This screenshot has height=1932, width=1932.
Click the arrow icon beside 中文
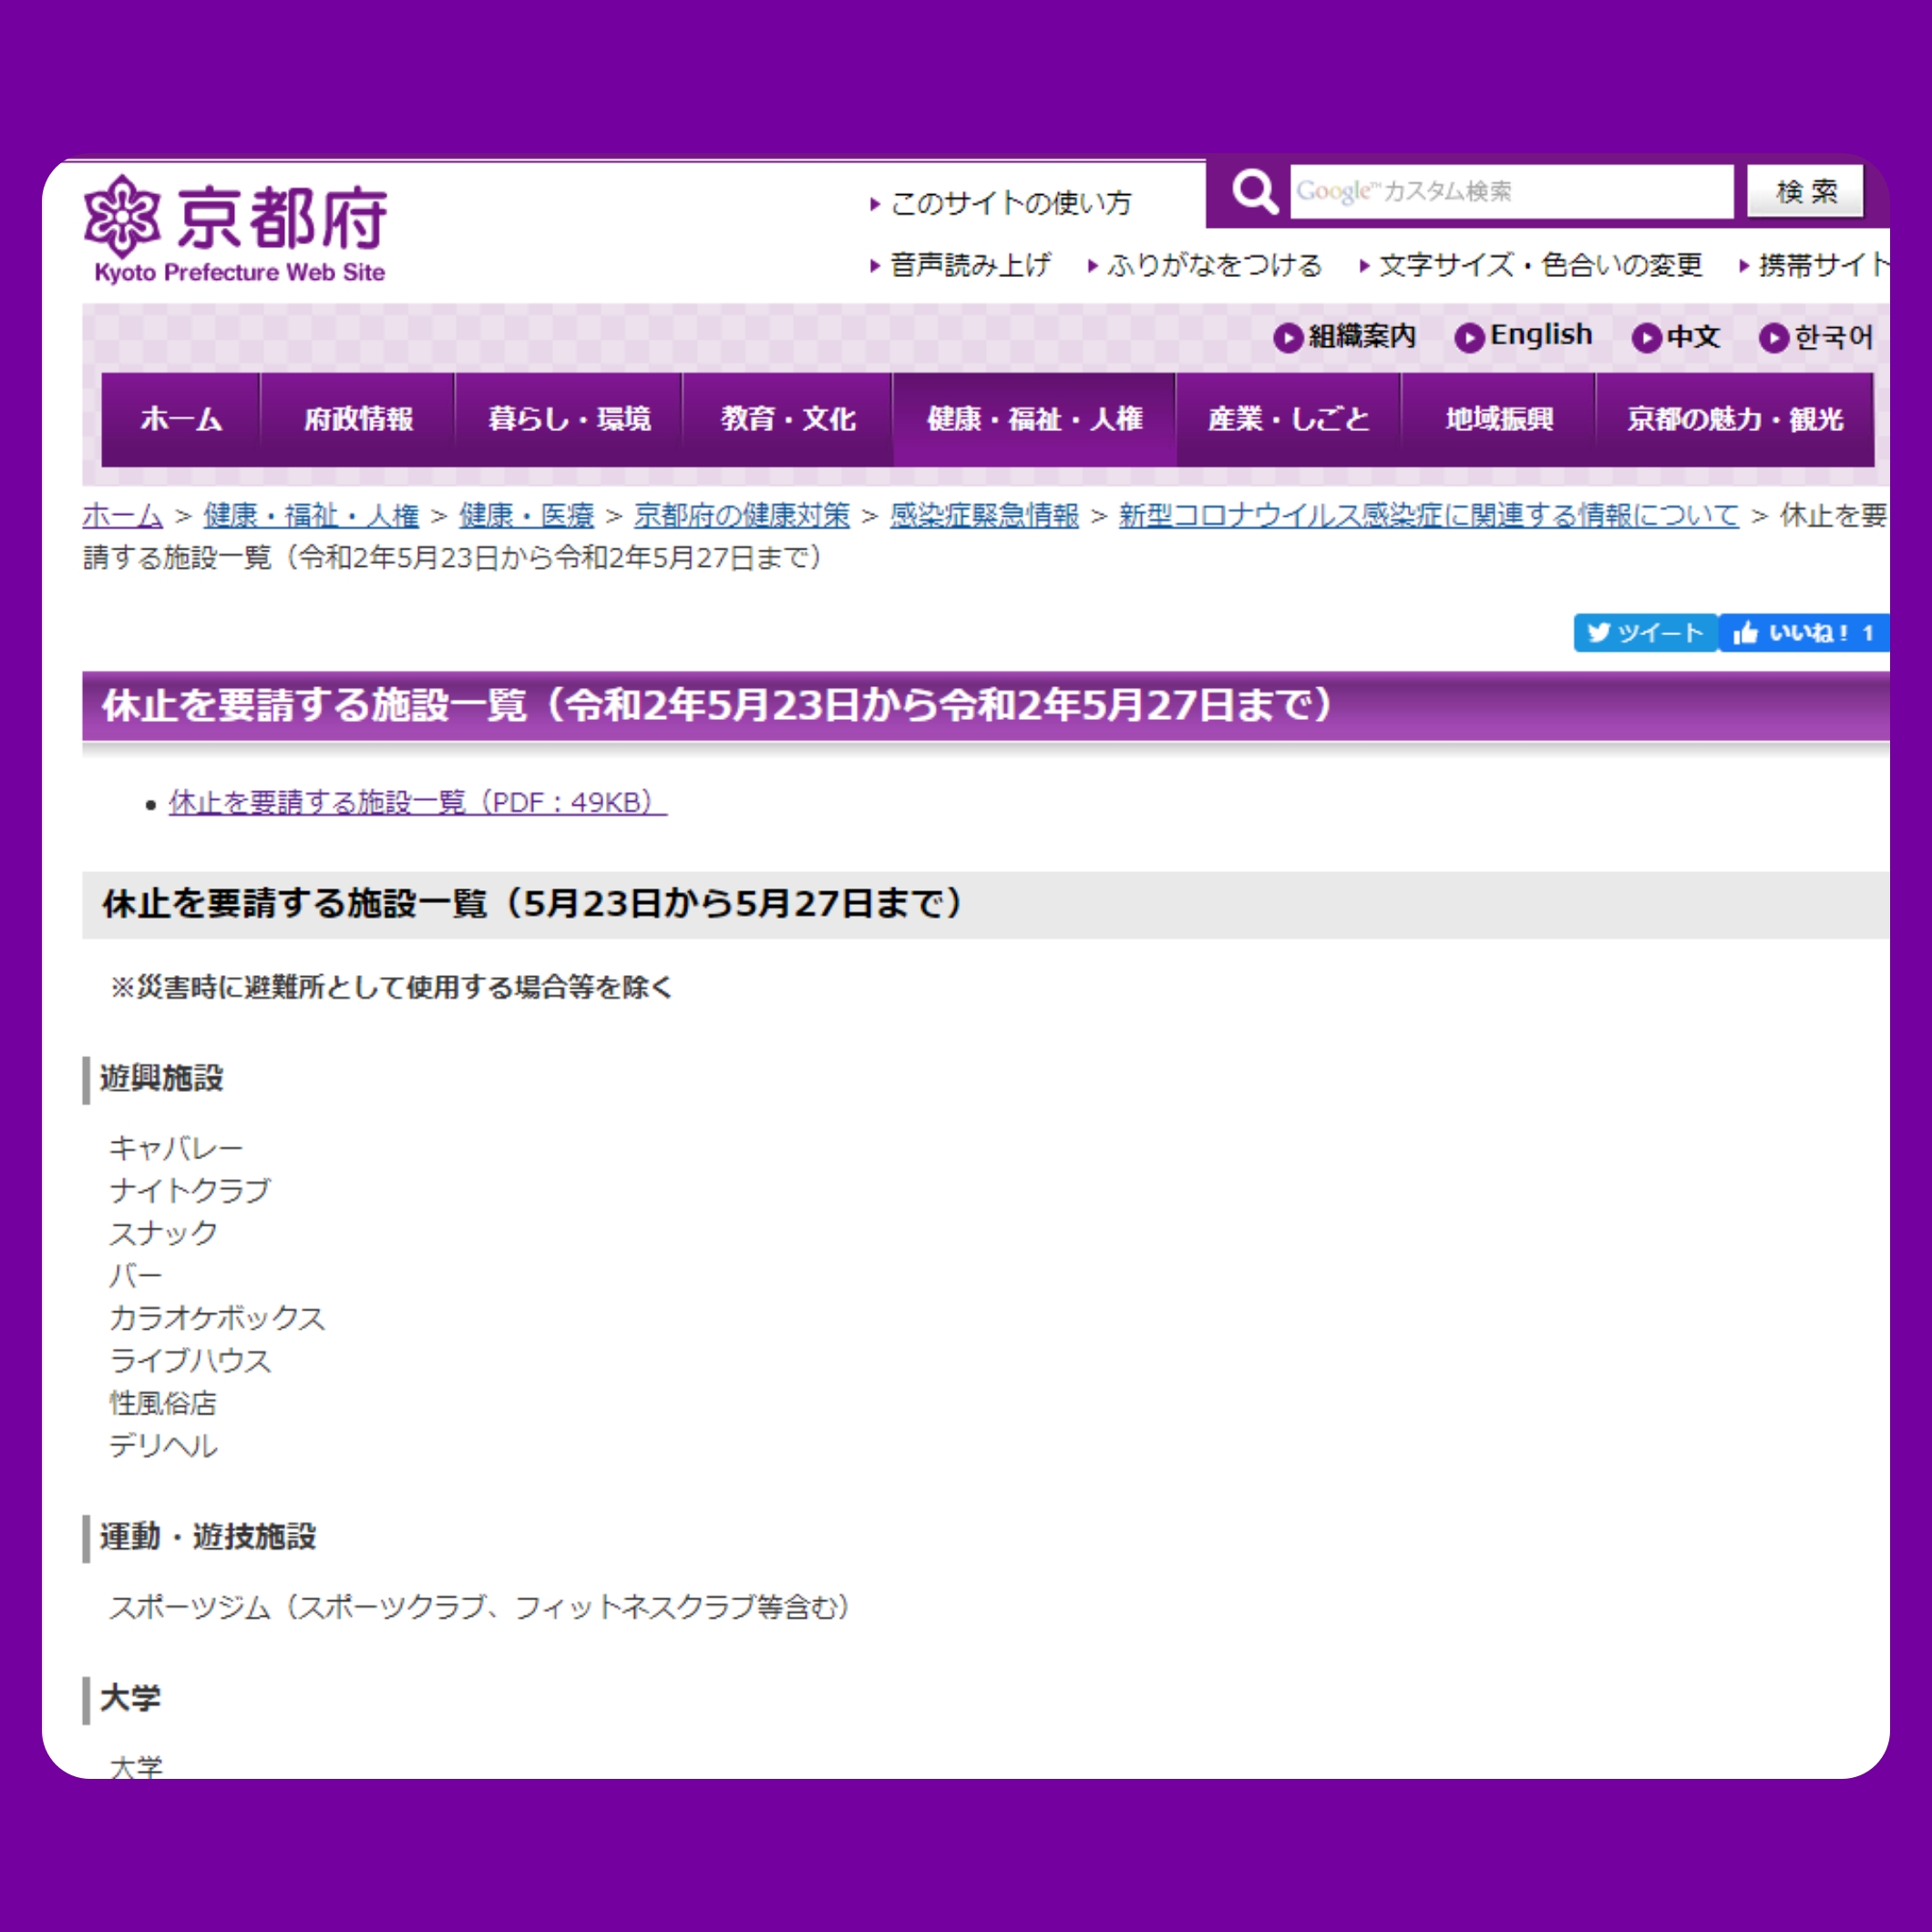(1645, 338)
